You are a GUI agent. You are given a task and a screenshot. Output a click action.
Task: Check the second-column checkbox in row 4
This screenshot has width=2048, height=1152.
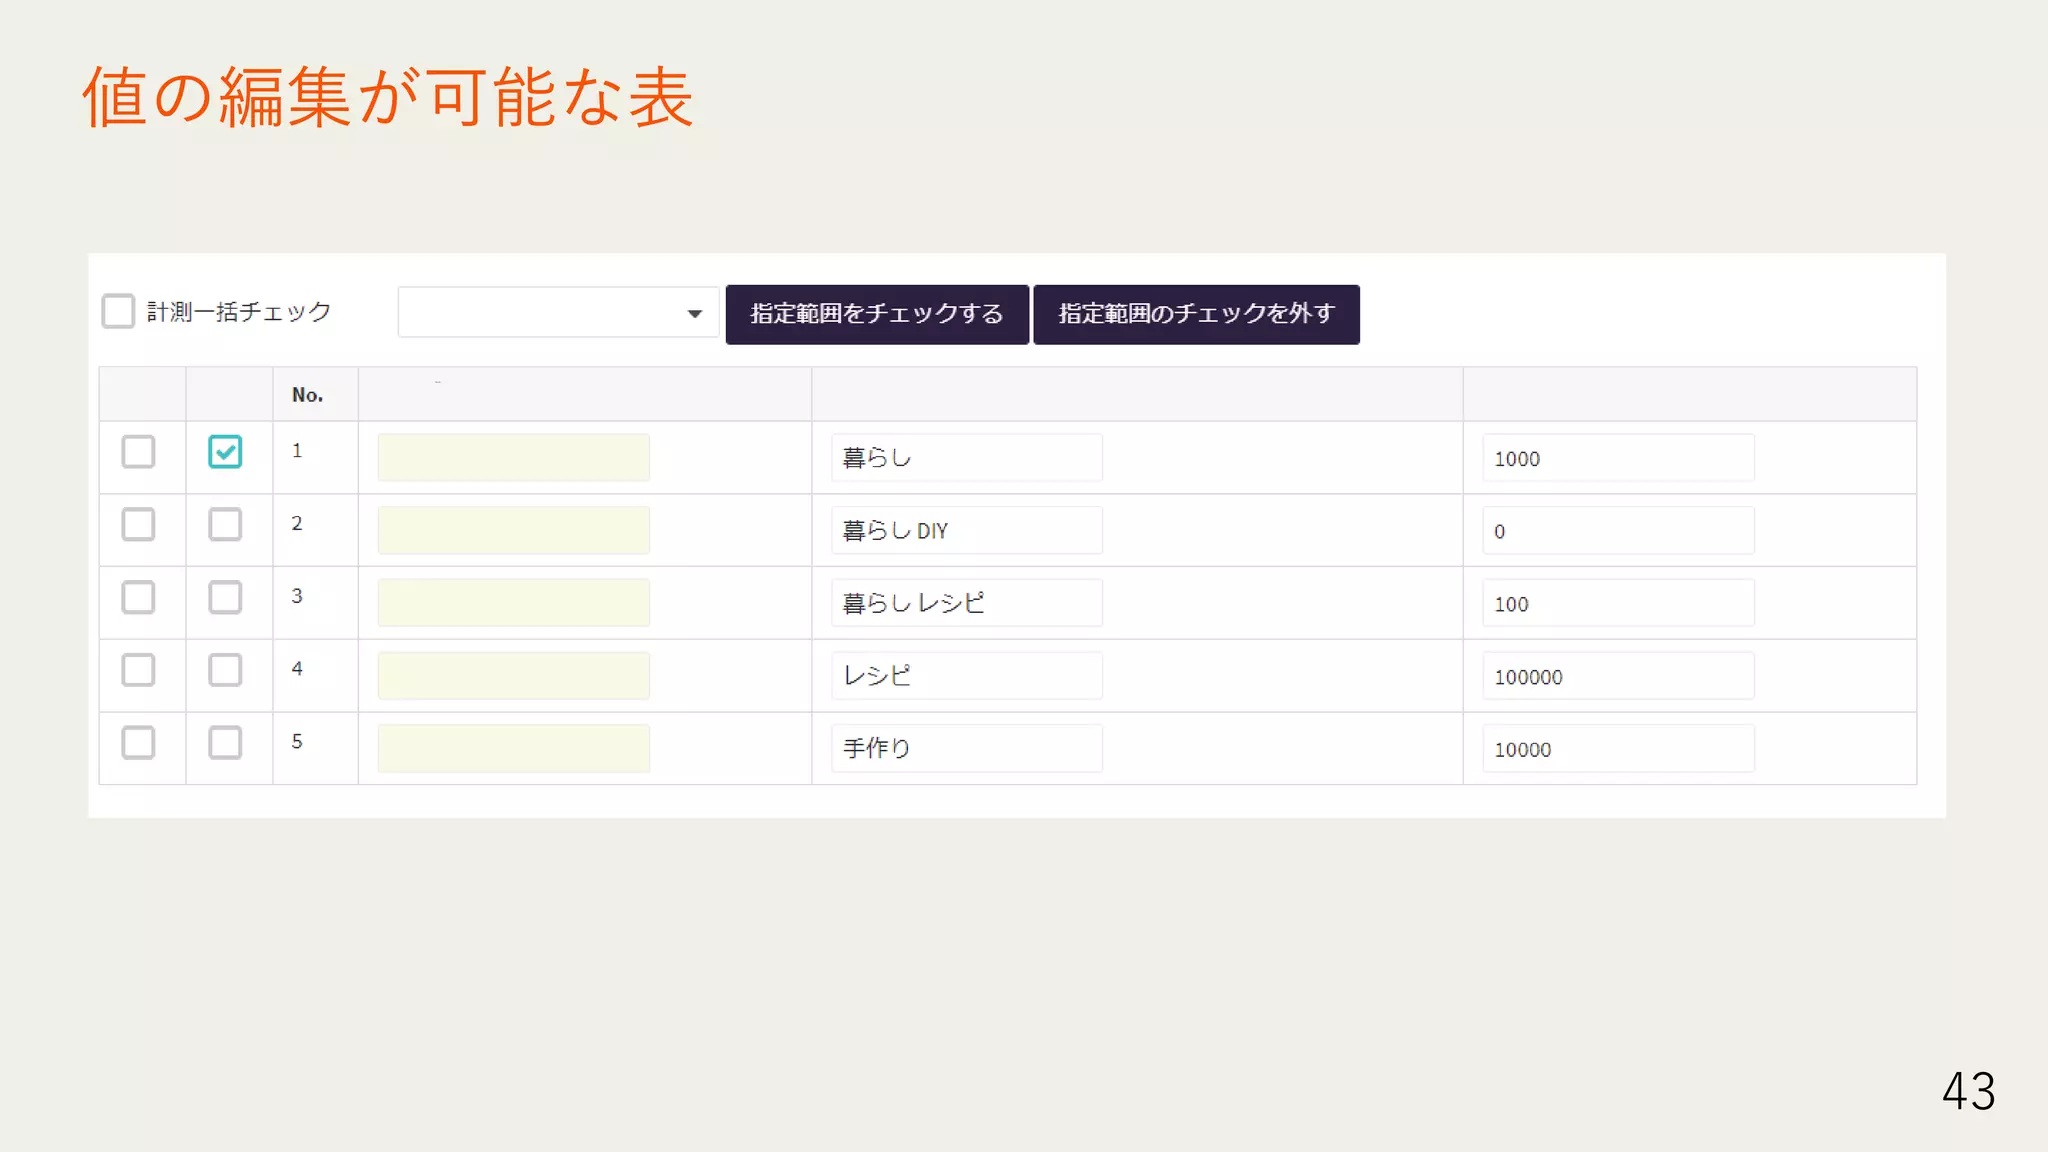tap(225, 670)
